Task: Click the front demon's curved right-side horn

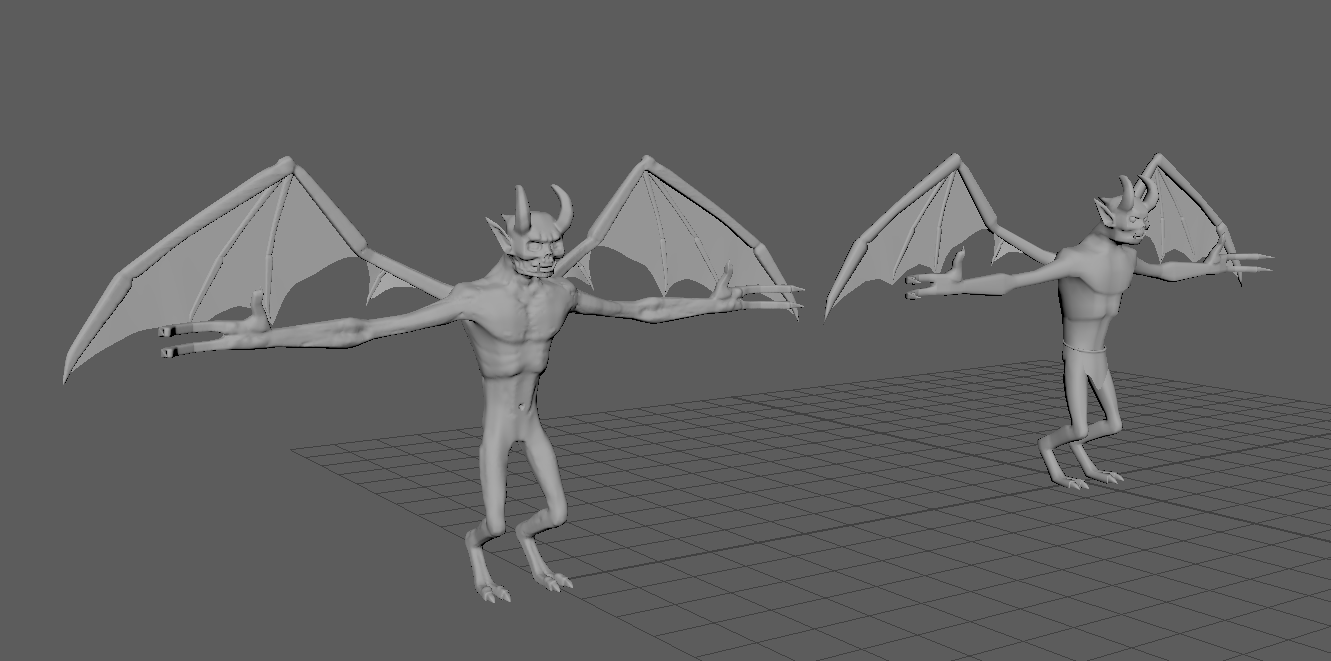Action: (x=563, y=206)
